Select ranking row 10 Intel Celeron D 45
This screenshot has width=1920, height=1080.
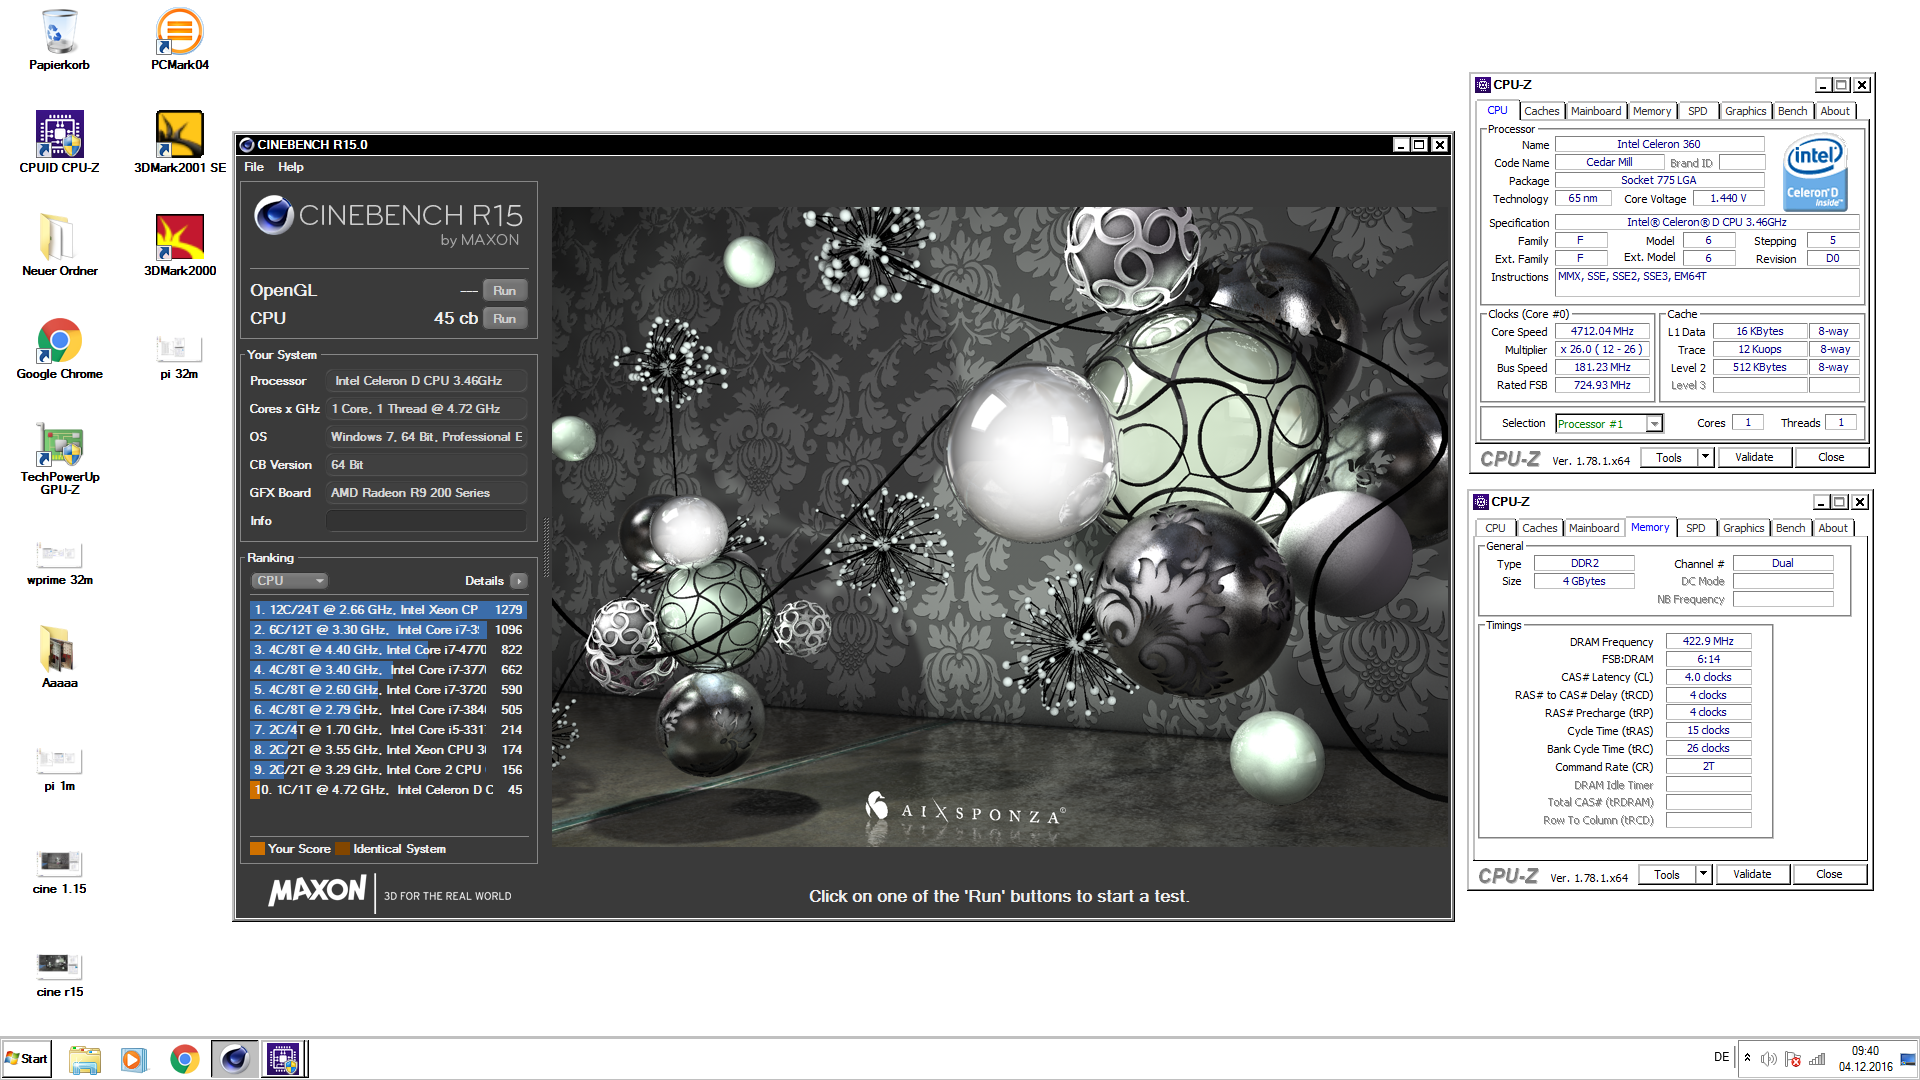tap(388, 790)
